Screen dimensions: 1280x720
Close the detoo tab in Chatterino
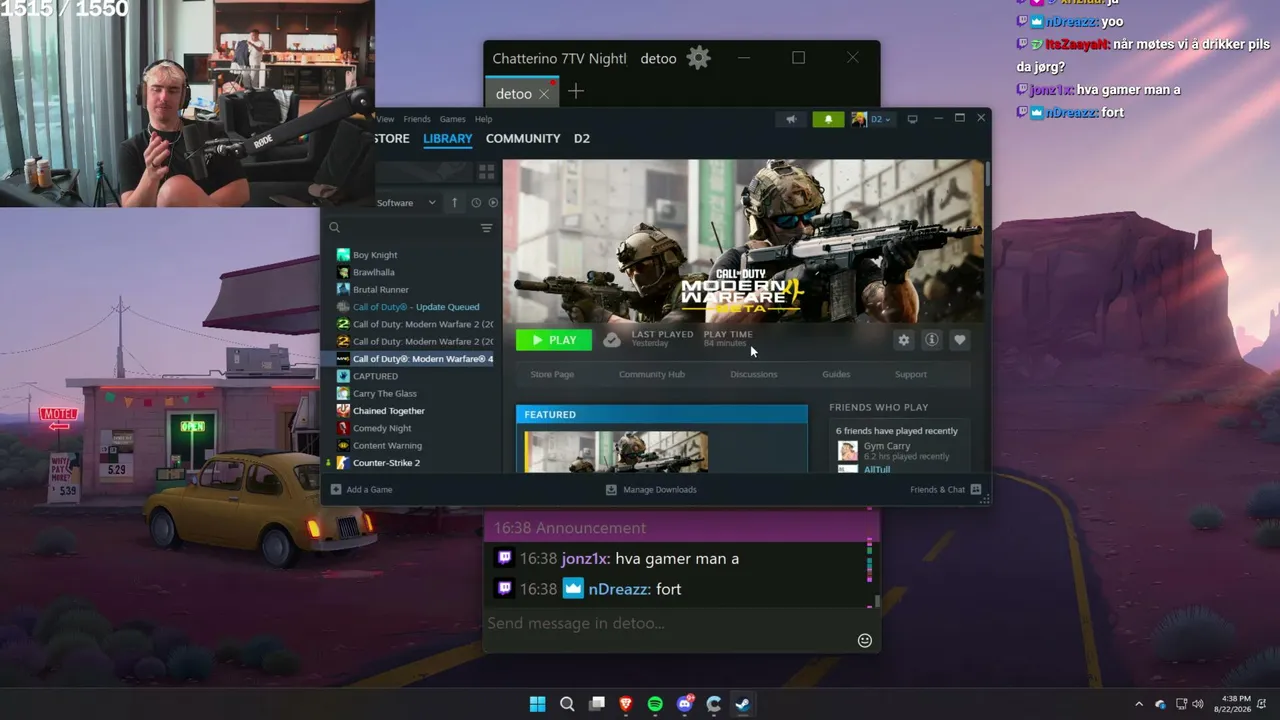tap(544, 94)
